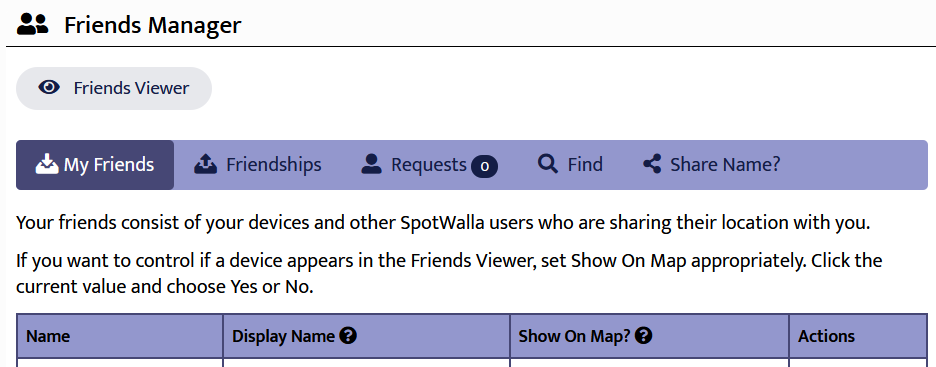936x367 pixels.
Task: Click the help icon next to Display Name
Action: click(348, 336)
